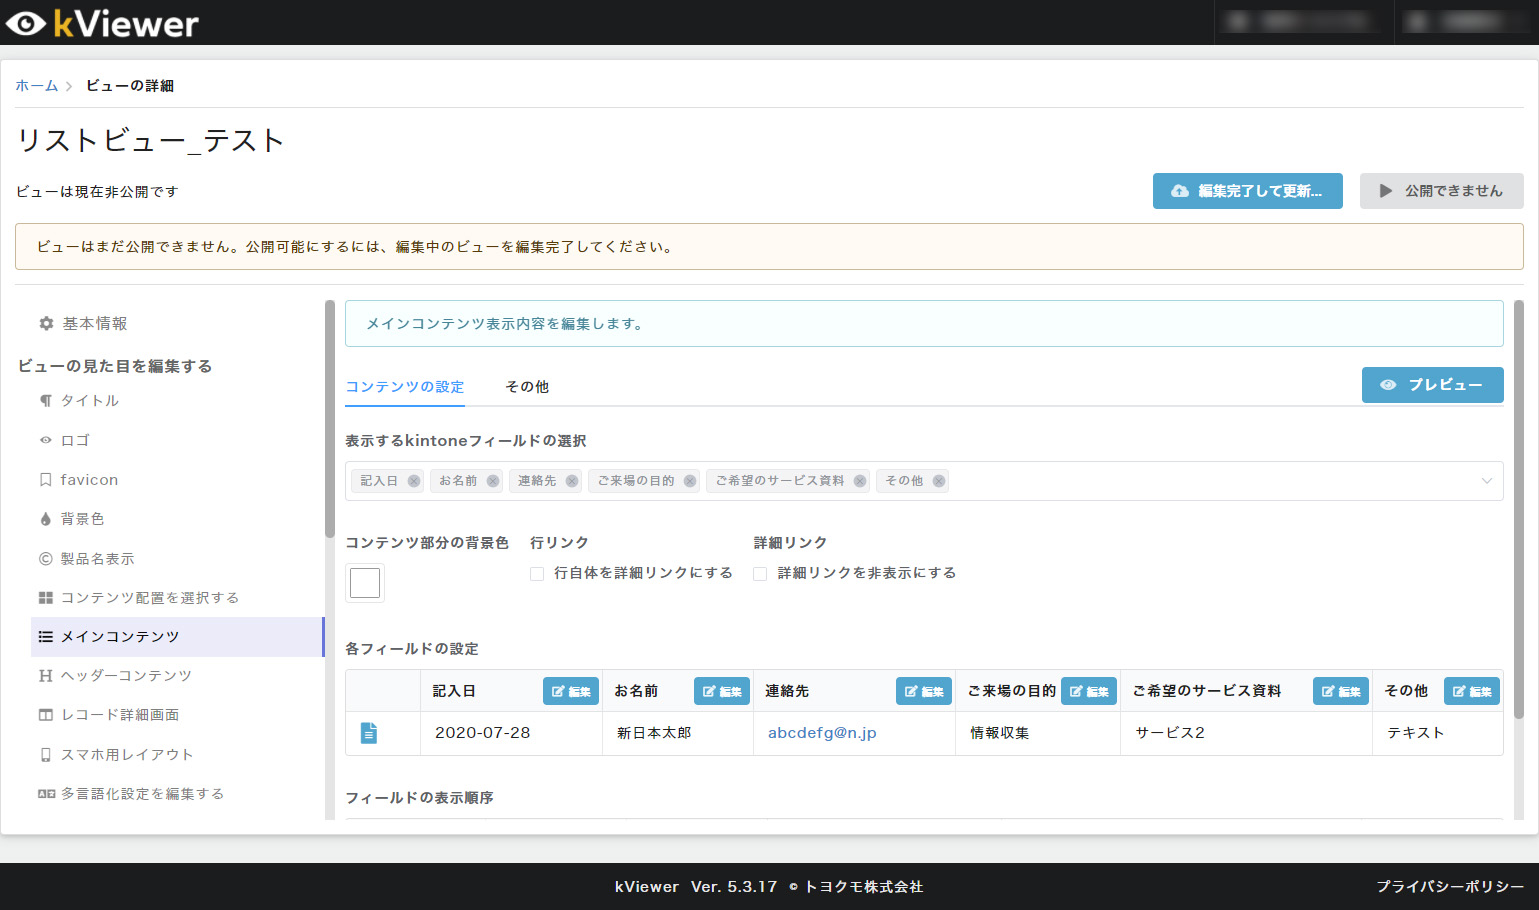Switch to the その他 tab
The height and width of the screenshot is (910, 1539).
point(526,387)
